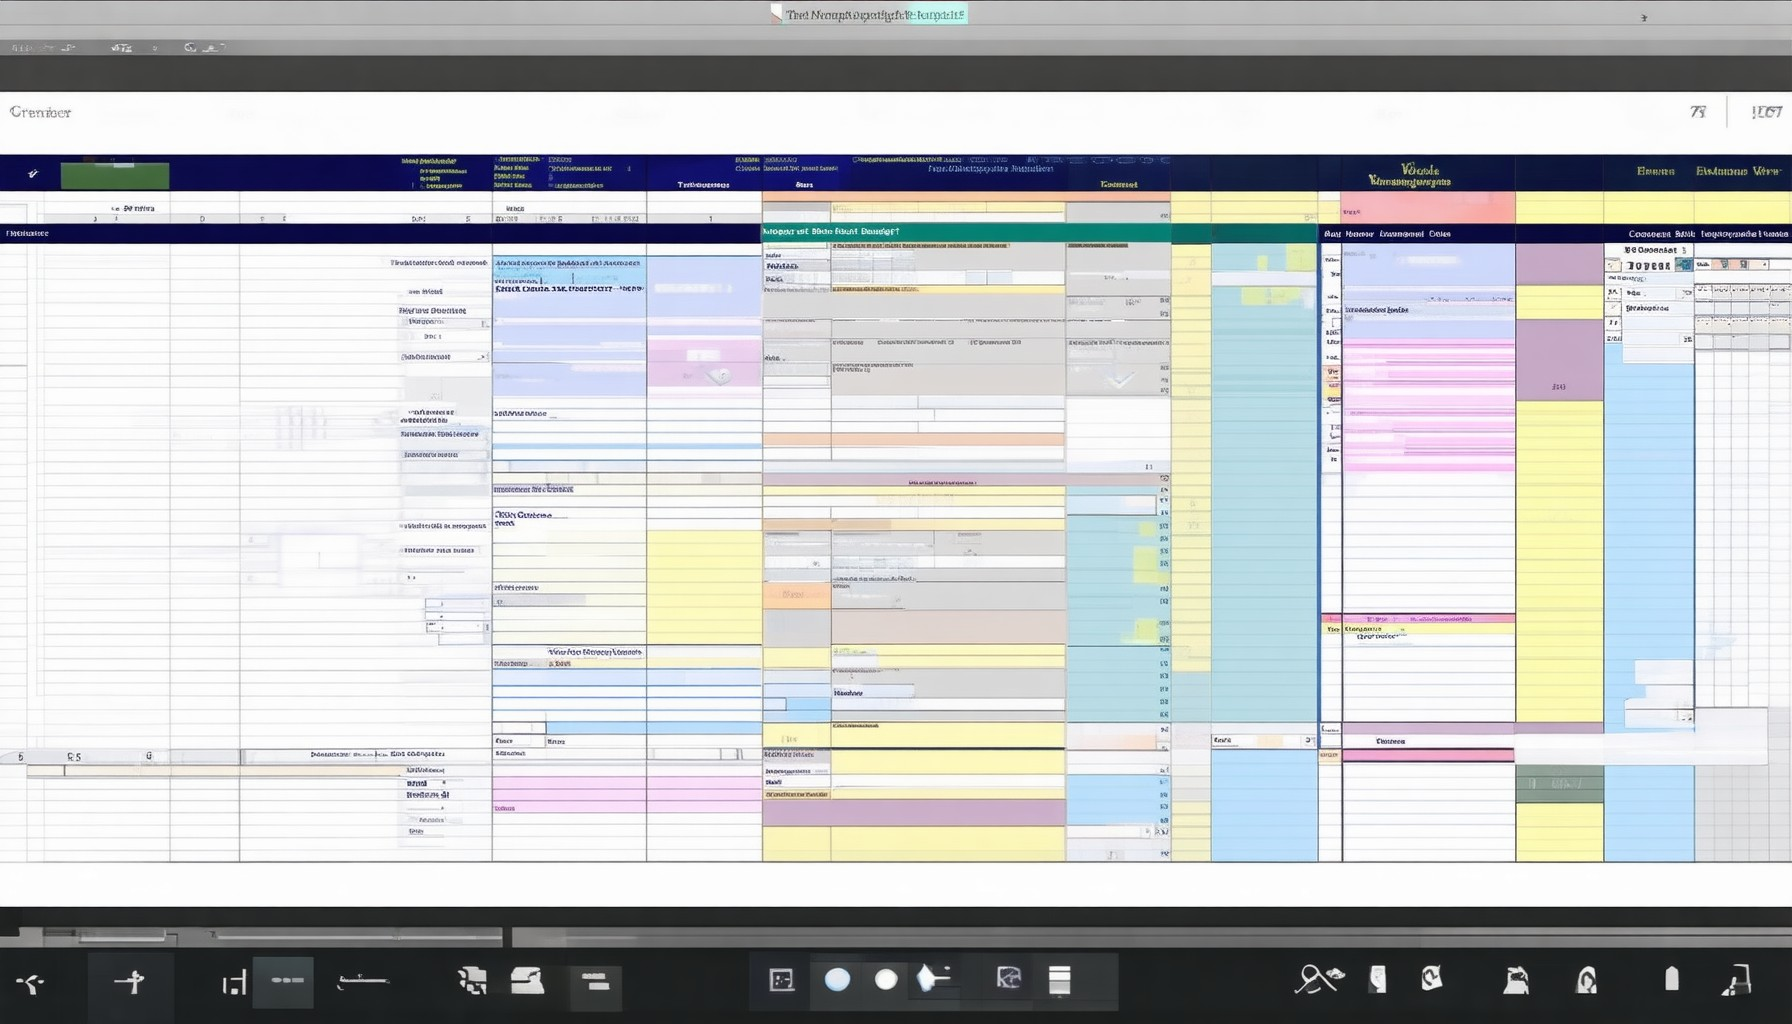Click the puzzle-piece-shaped icon in the bottom toolbar
1792x1024 pixels.
point(472,981)
